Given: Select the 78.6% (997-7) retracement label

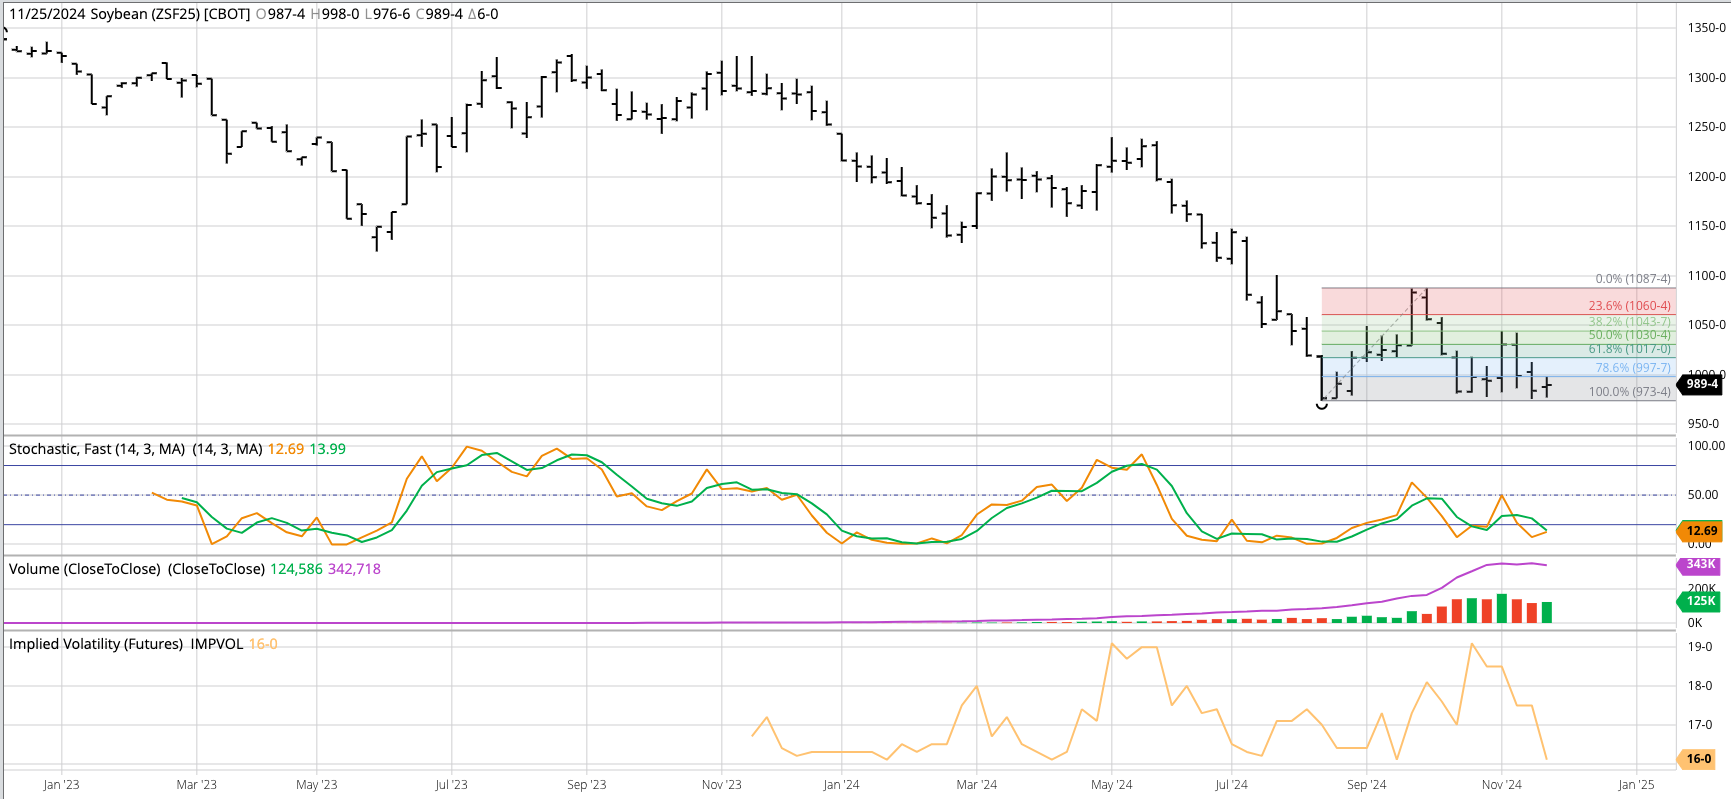Looking at the screenshot, I should pyautogui.click(x=1632, y=368).
